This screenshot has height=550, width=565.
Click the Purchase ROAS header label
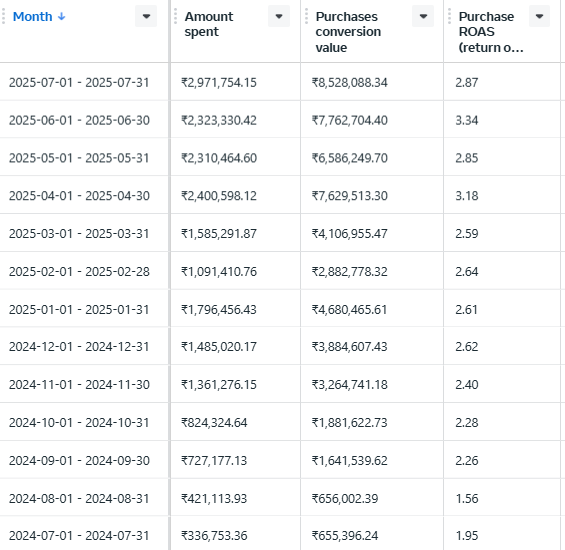click(x=490, y=32)
